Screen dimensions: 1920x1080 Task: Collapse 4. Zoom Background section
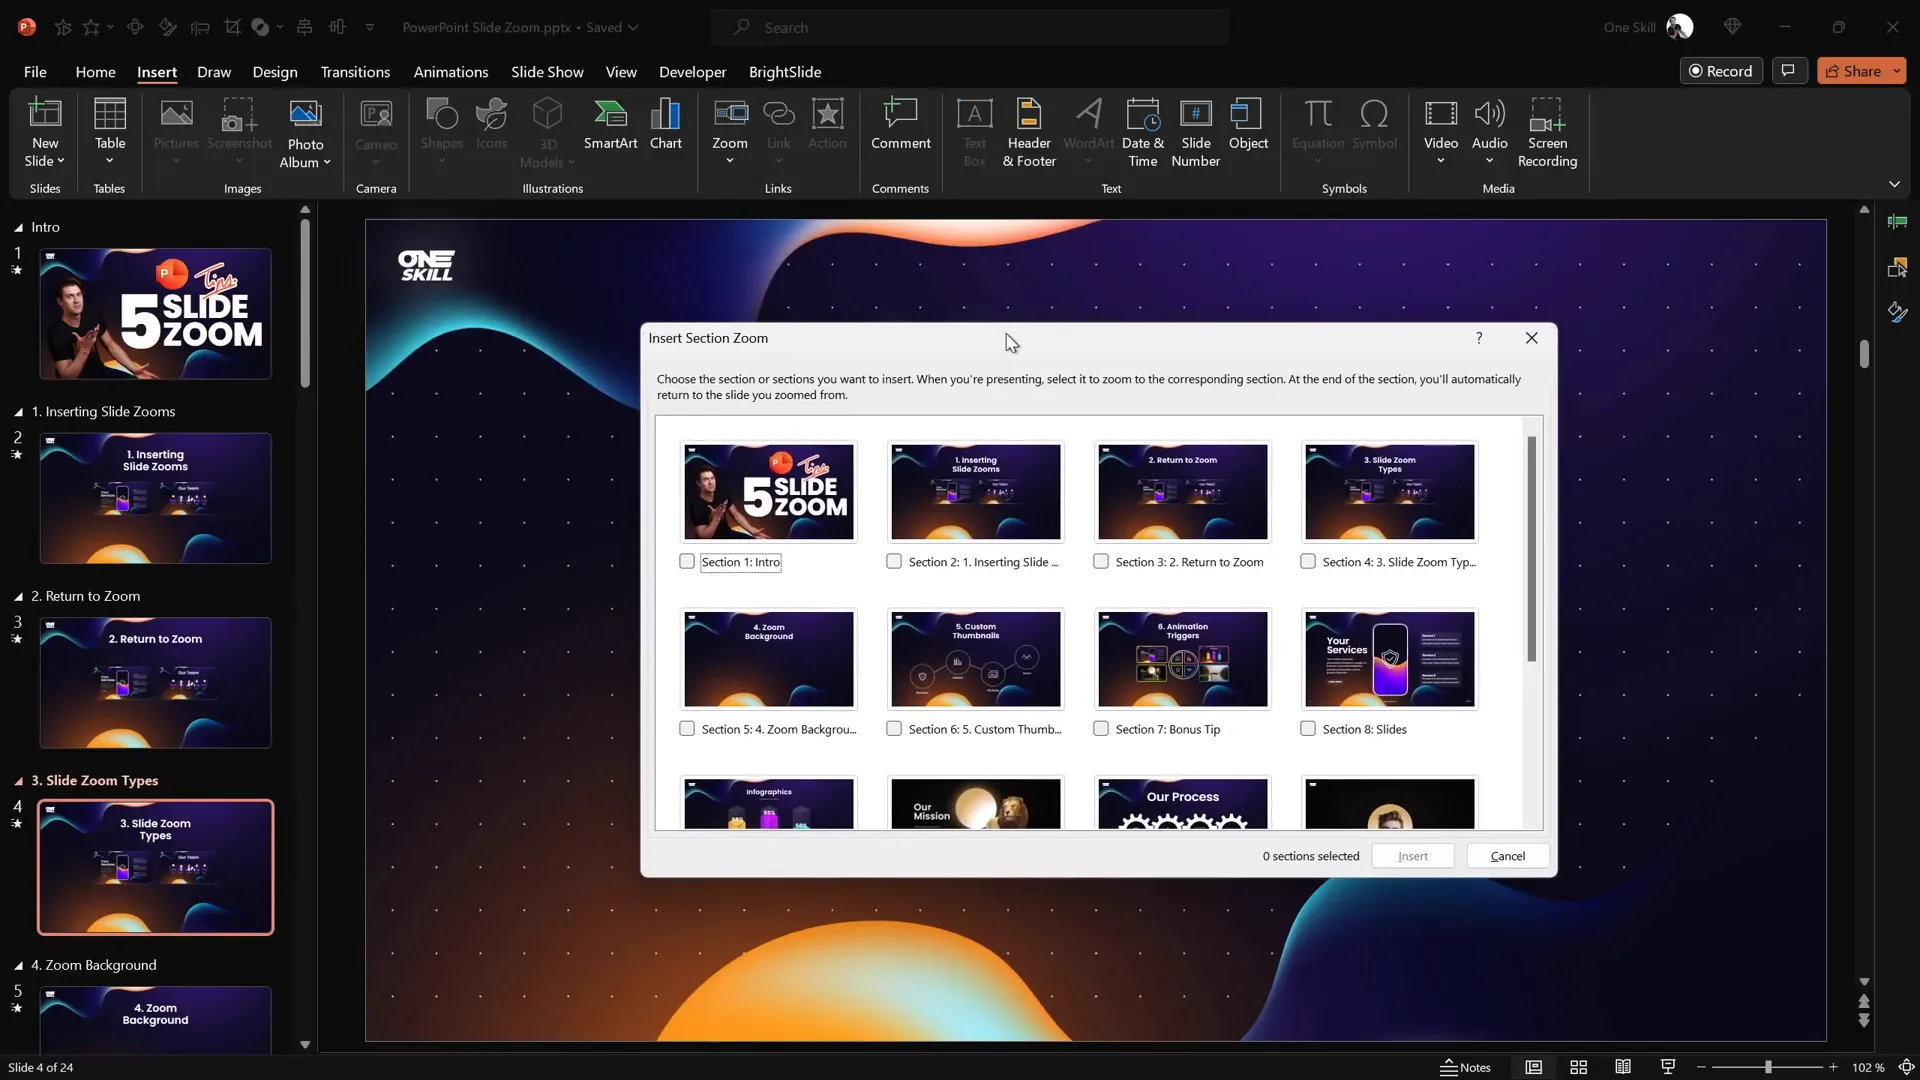18,966
